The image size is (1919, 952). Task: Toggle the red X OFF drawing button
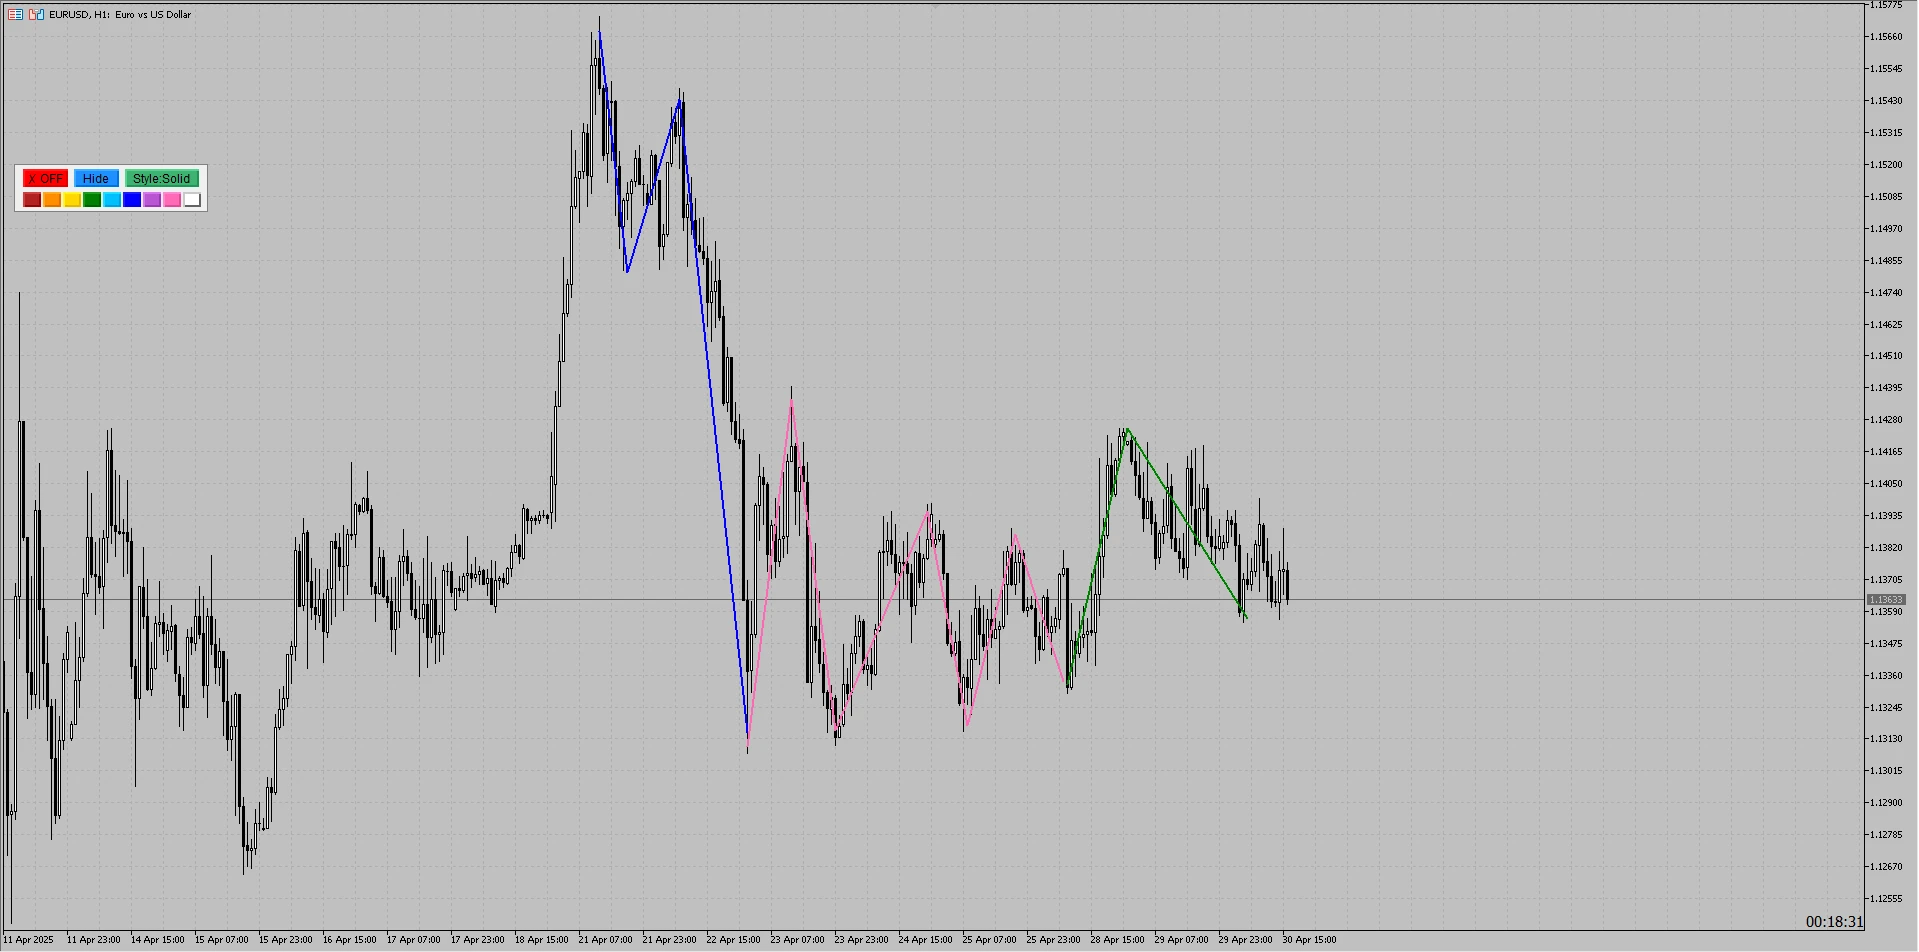45,178
